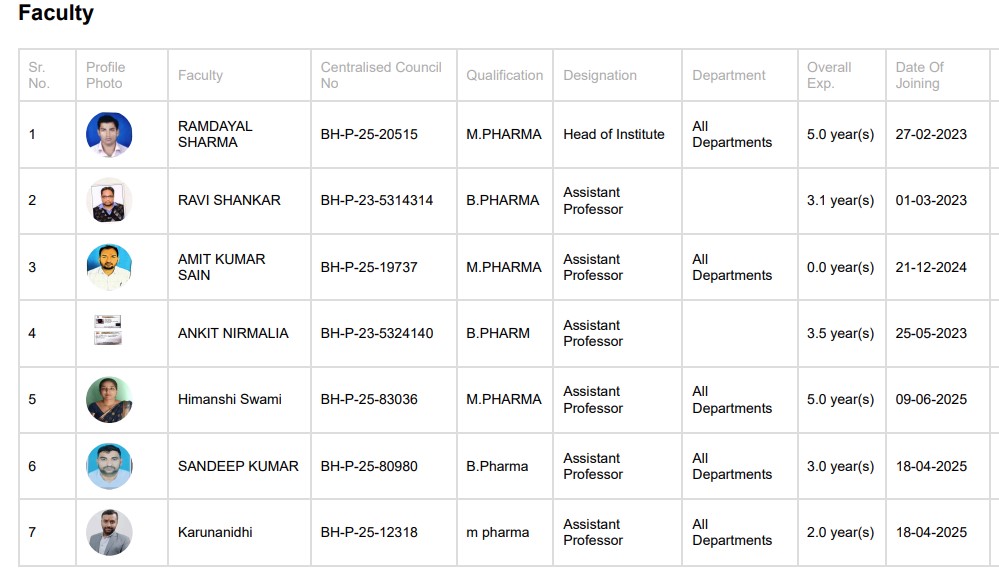
Task: Select the Overall Exp. column header
Action: tap(829, 75)
